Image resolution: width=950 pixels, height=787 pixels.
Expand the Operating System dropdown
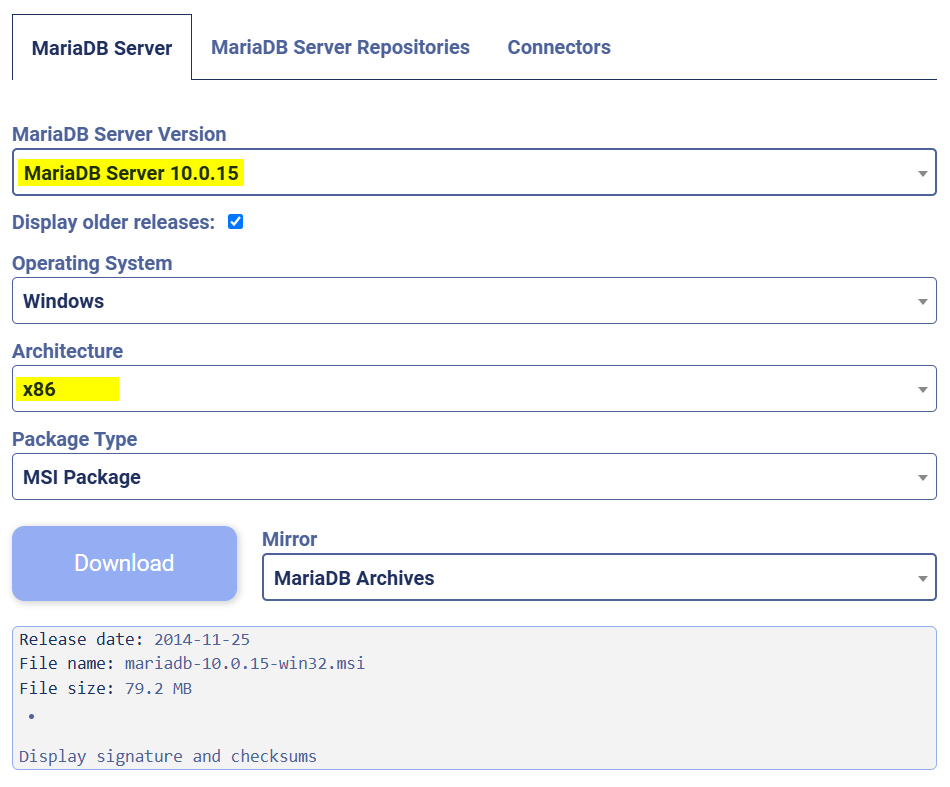(x=473, y=300)
